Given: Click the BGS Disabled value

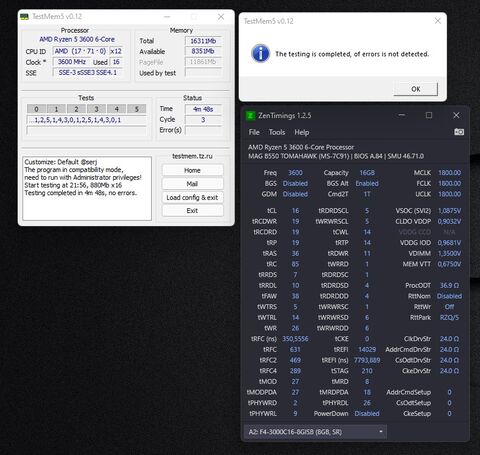Looking at the screenshot, I should pyautogui.click(x=295, y=183).
